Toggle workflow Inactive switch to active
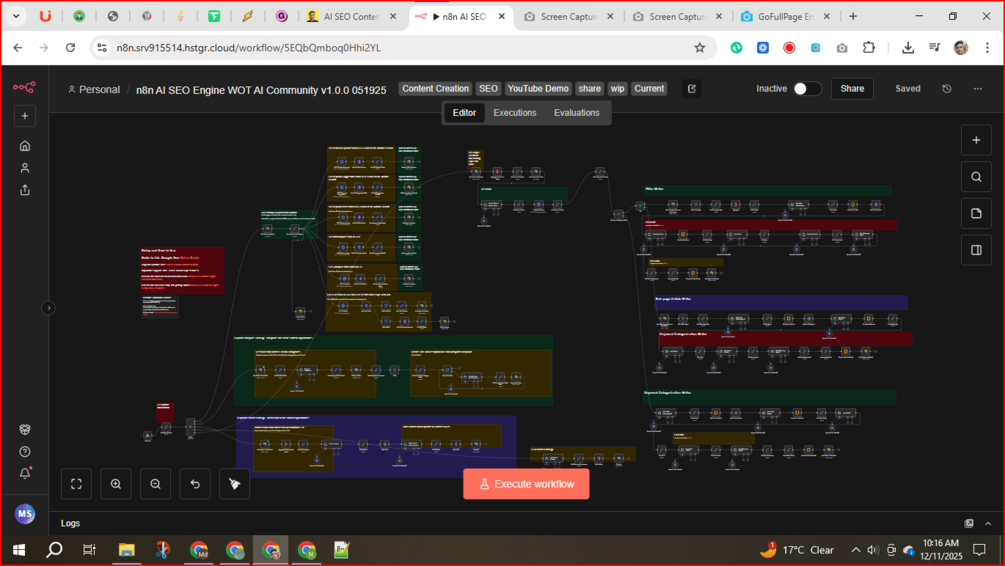Viewport: 1005px width, 566px height. pyautogui.click(x=807, y=88)
